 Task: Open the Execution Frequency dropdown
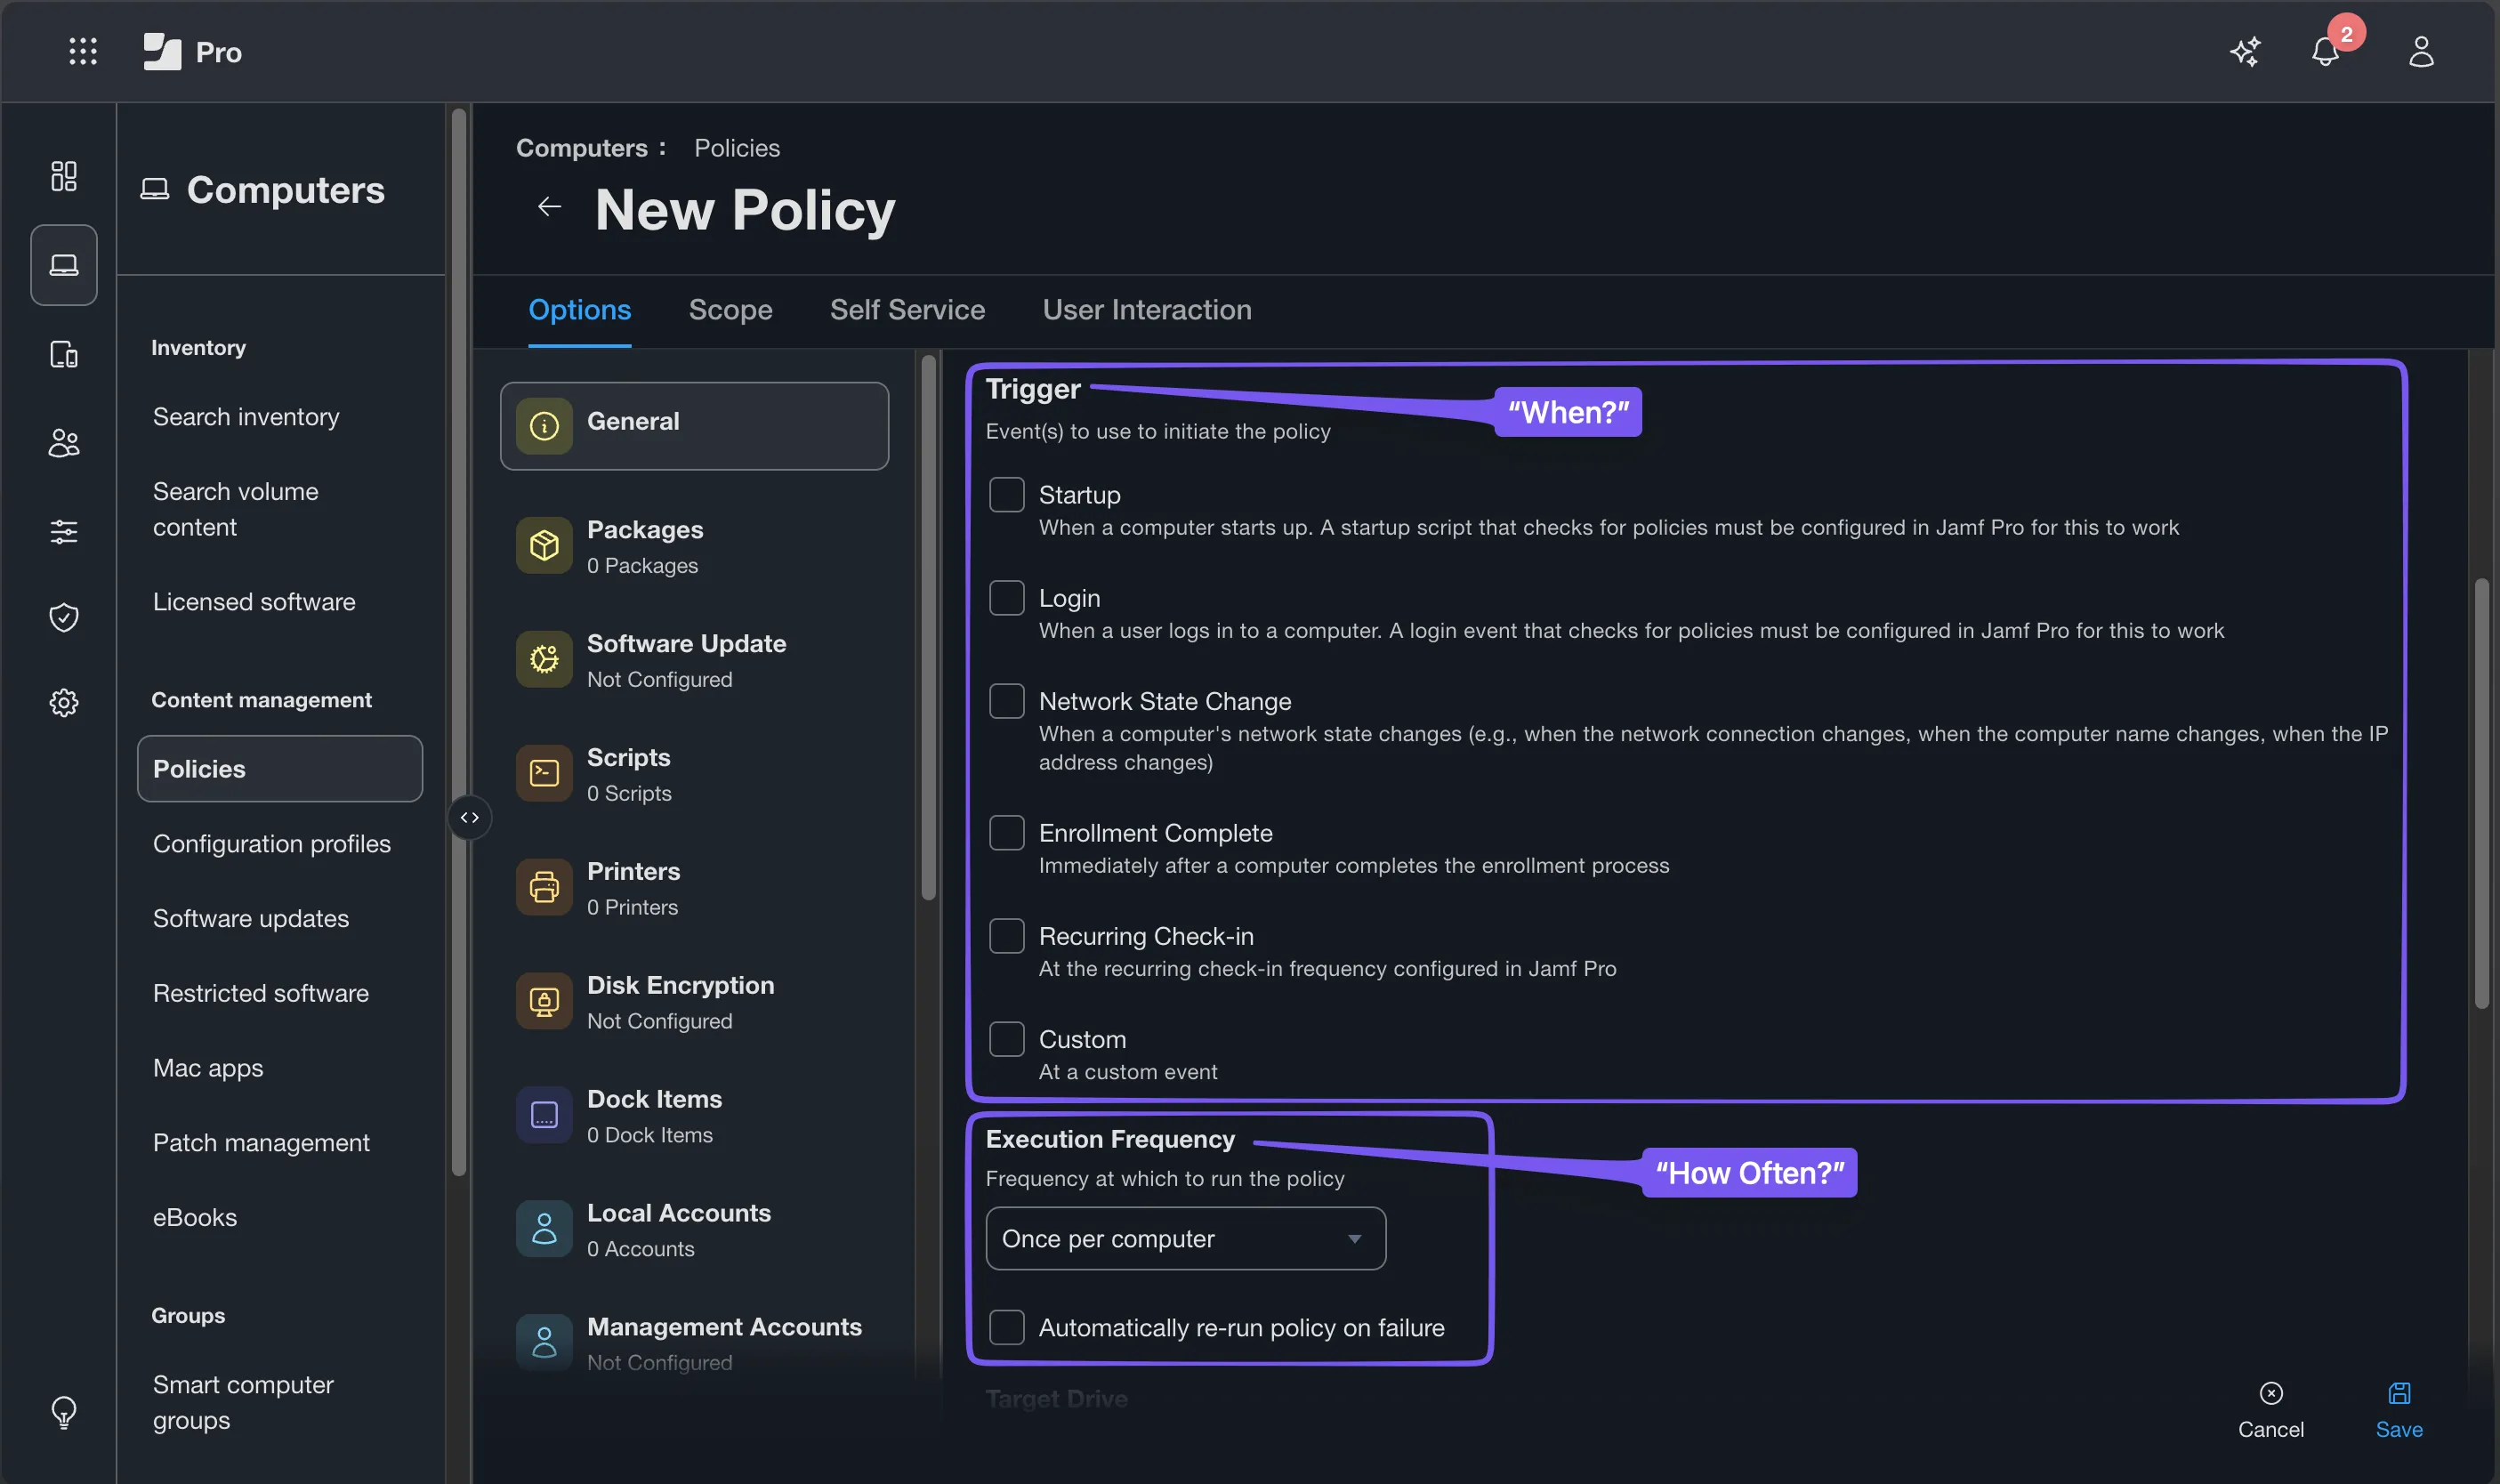[1186, 1239]
